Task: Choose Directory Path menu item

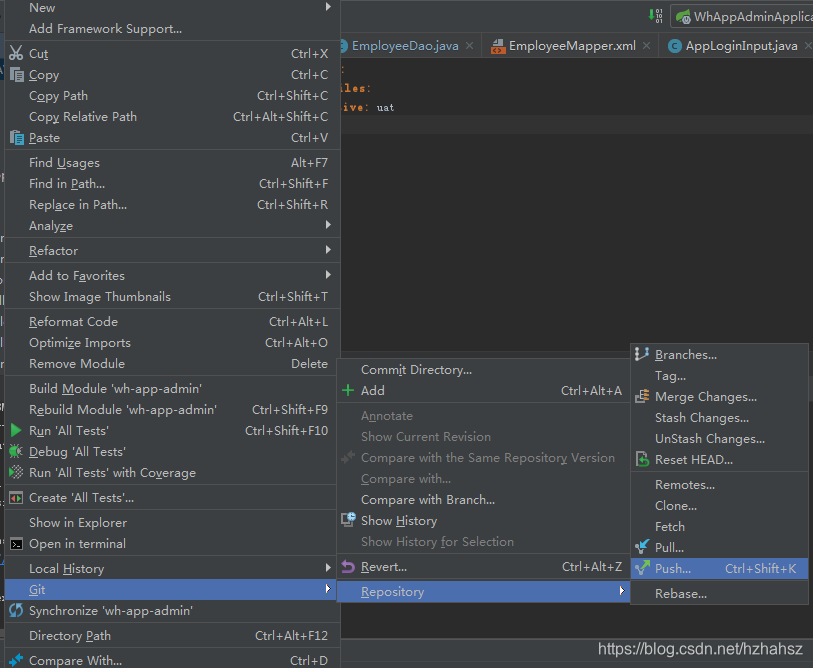Action: pos(172,636)
